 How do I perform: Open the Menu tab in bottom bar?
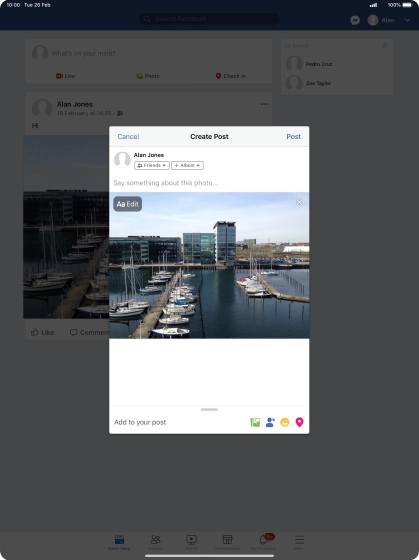(x=299, y=542)
